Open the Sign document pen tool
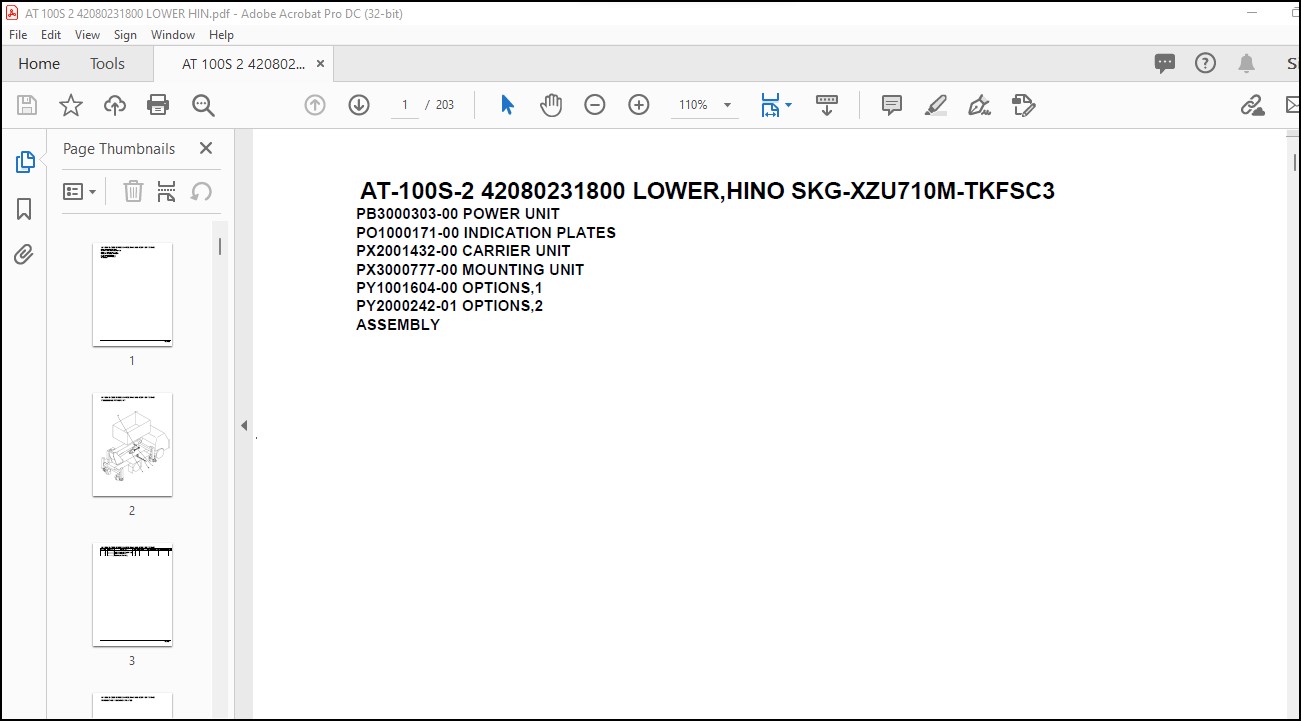 [x=980, y=105]
